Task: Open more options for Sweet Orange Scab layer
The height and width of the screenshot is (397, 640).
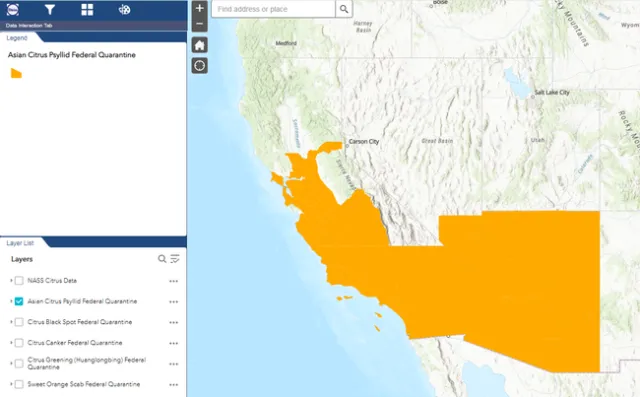Action: (x=173, y=385)
